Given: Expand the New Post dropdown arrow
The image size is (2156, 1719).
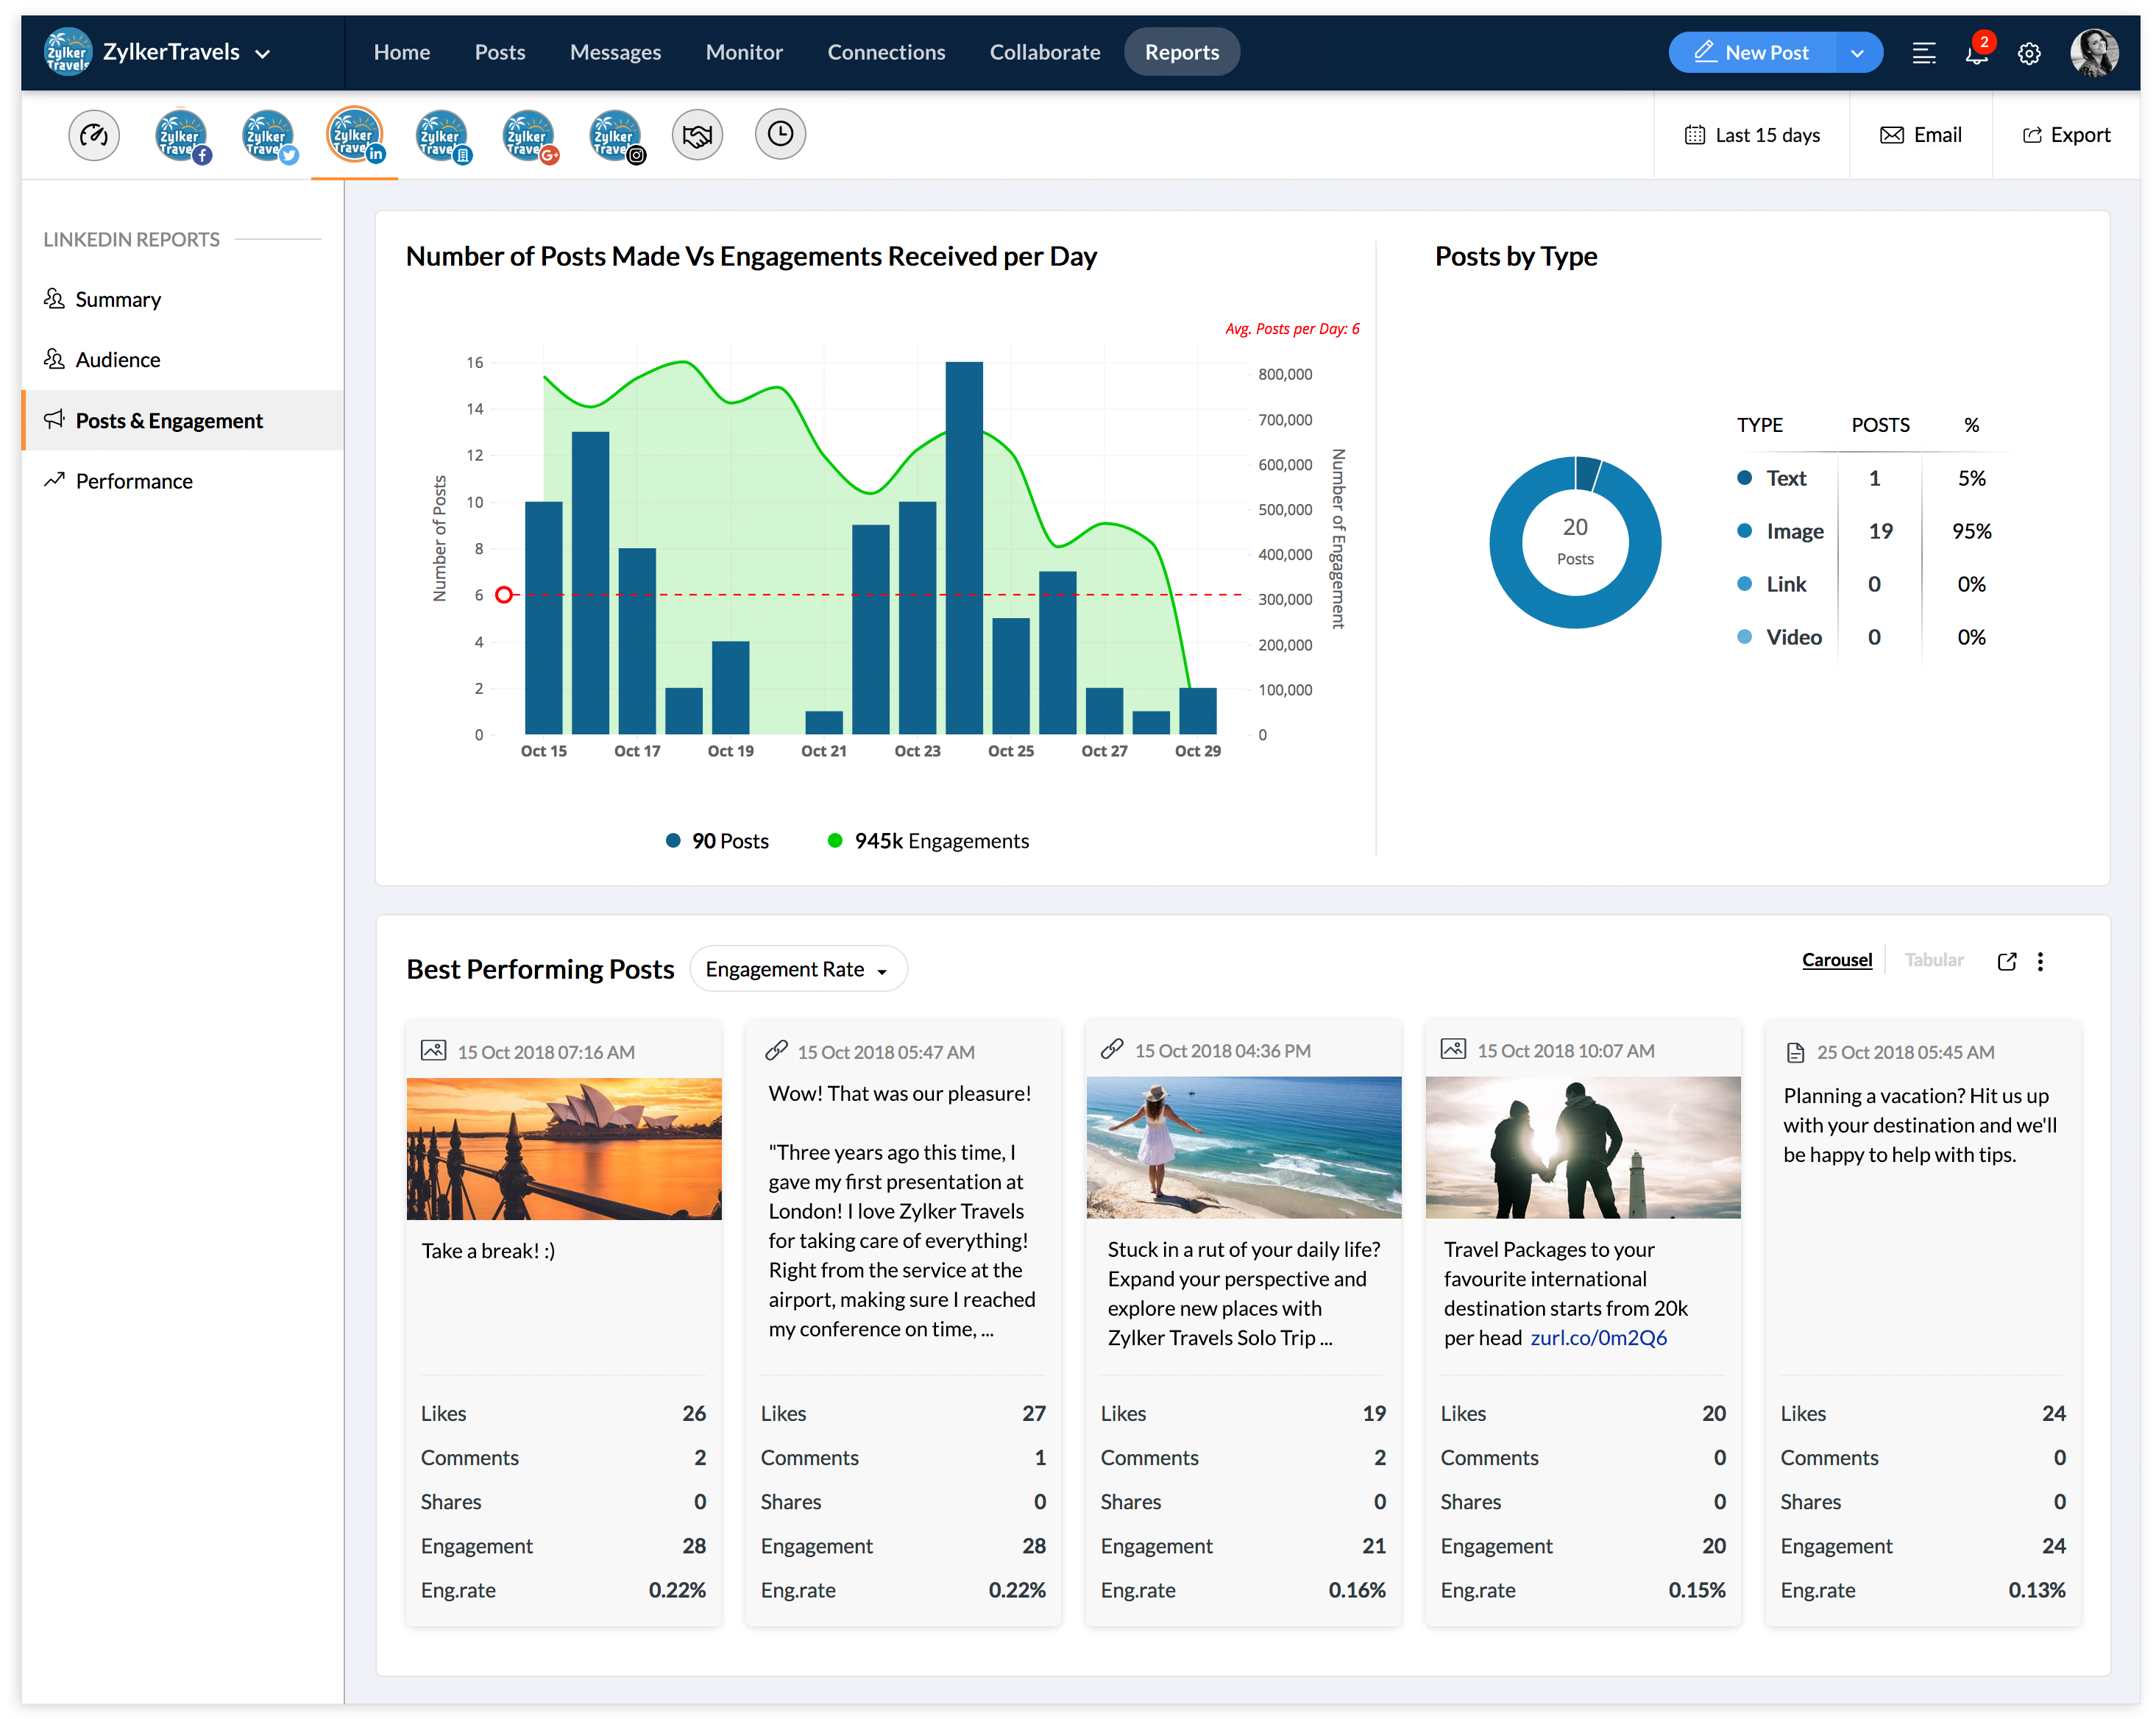Looking at the screenshot, I should click(x=1857, y=53).
